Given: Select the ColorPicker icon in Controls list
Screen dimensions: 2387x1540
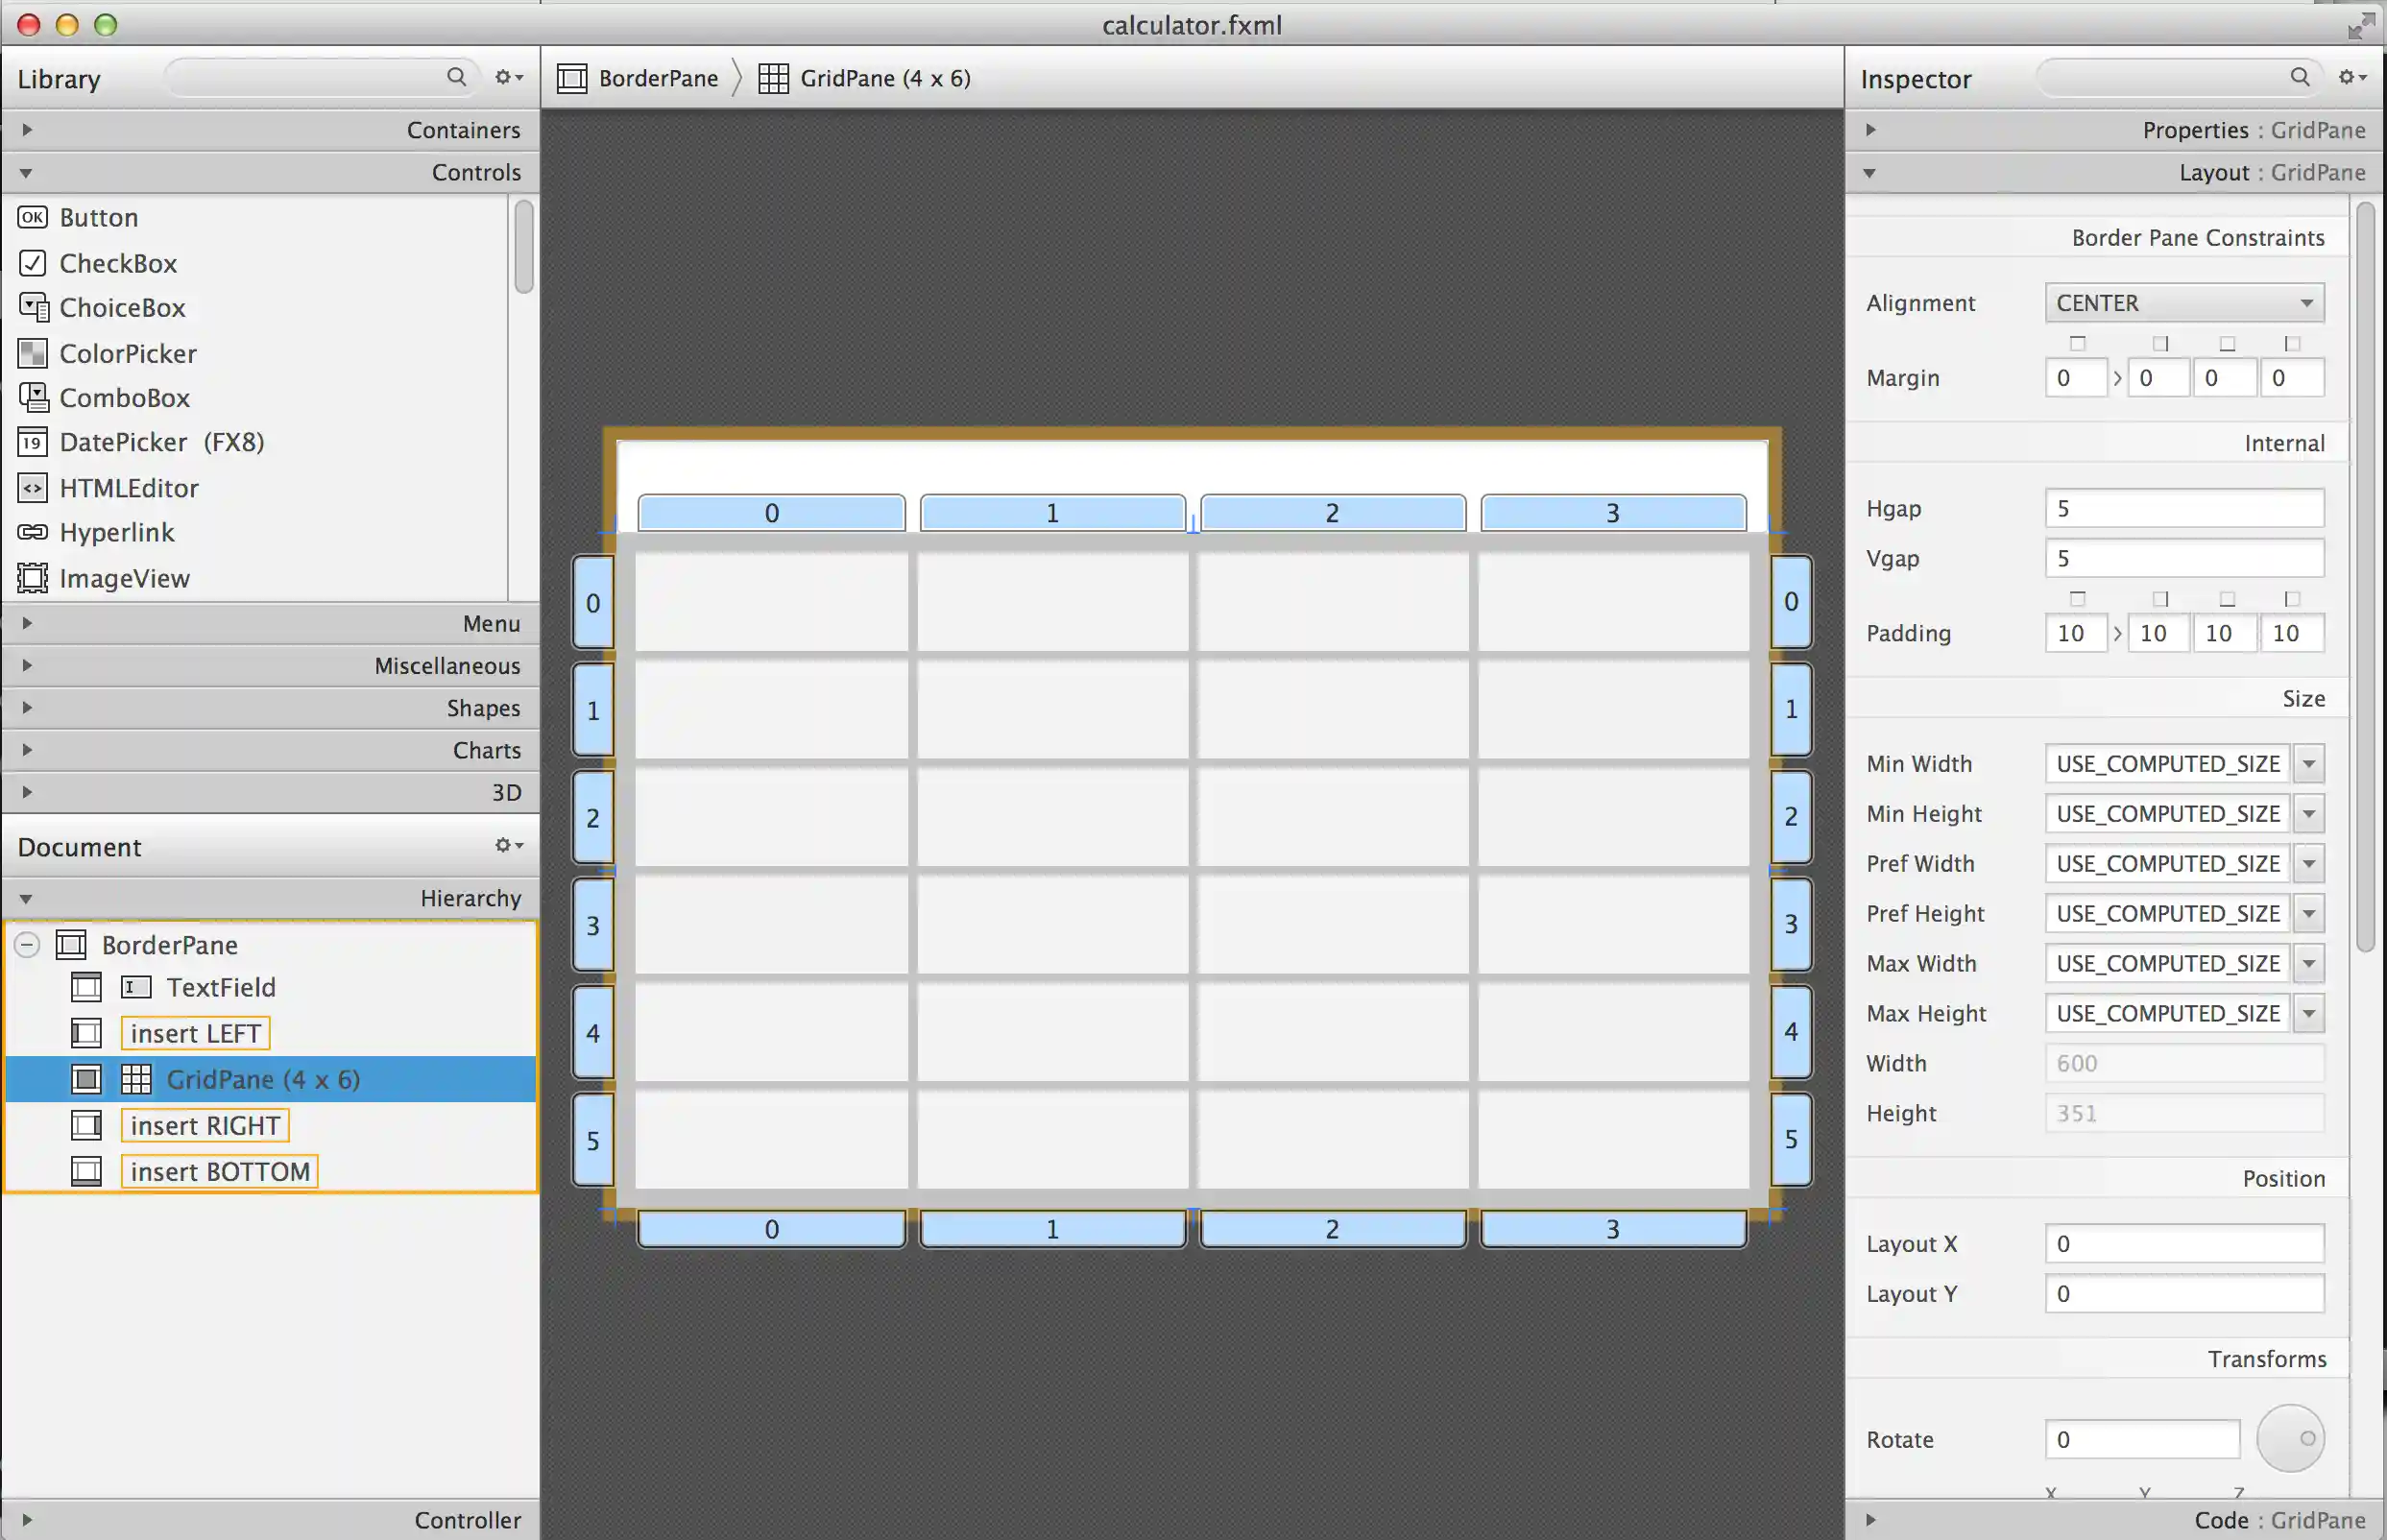Looking at the screenshot, I should pyautogui.click(x=32, y=353).
